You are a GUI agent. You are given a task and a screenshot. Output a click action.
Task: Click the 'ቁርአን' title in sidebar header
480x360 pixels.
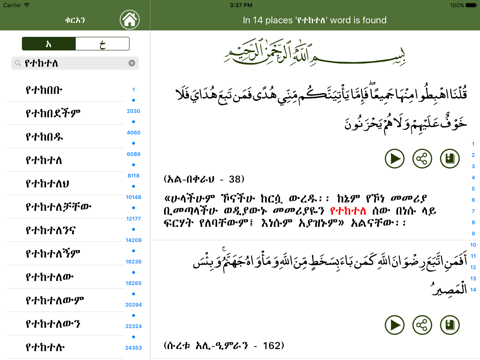[75, 20]
